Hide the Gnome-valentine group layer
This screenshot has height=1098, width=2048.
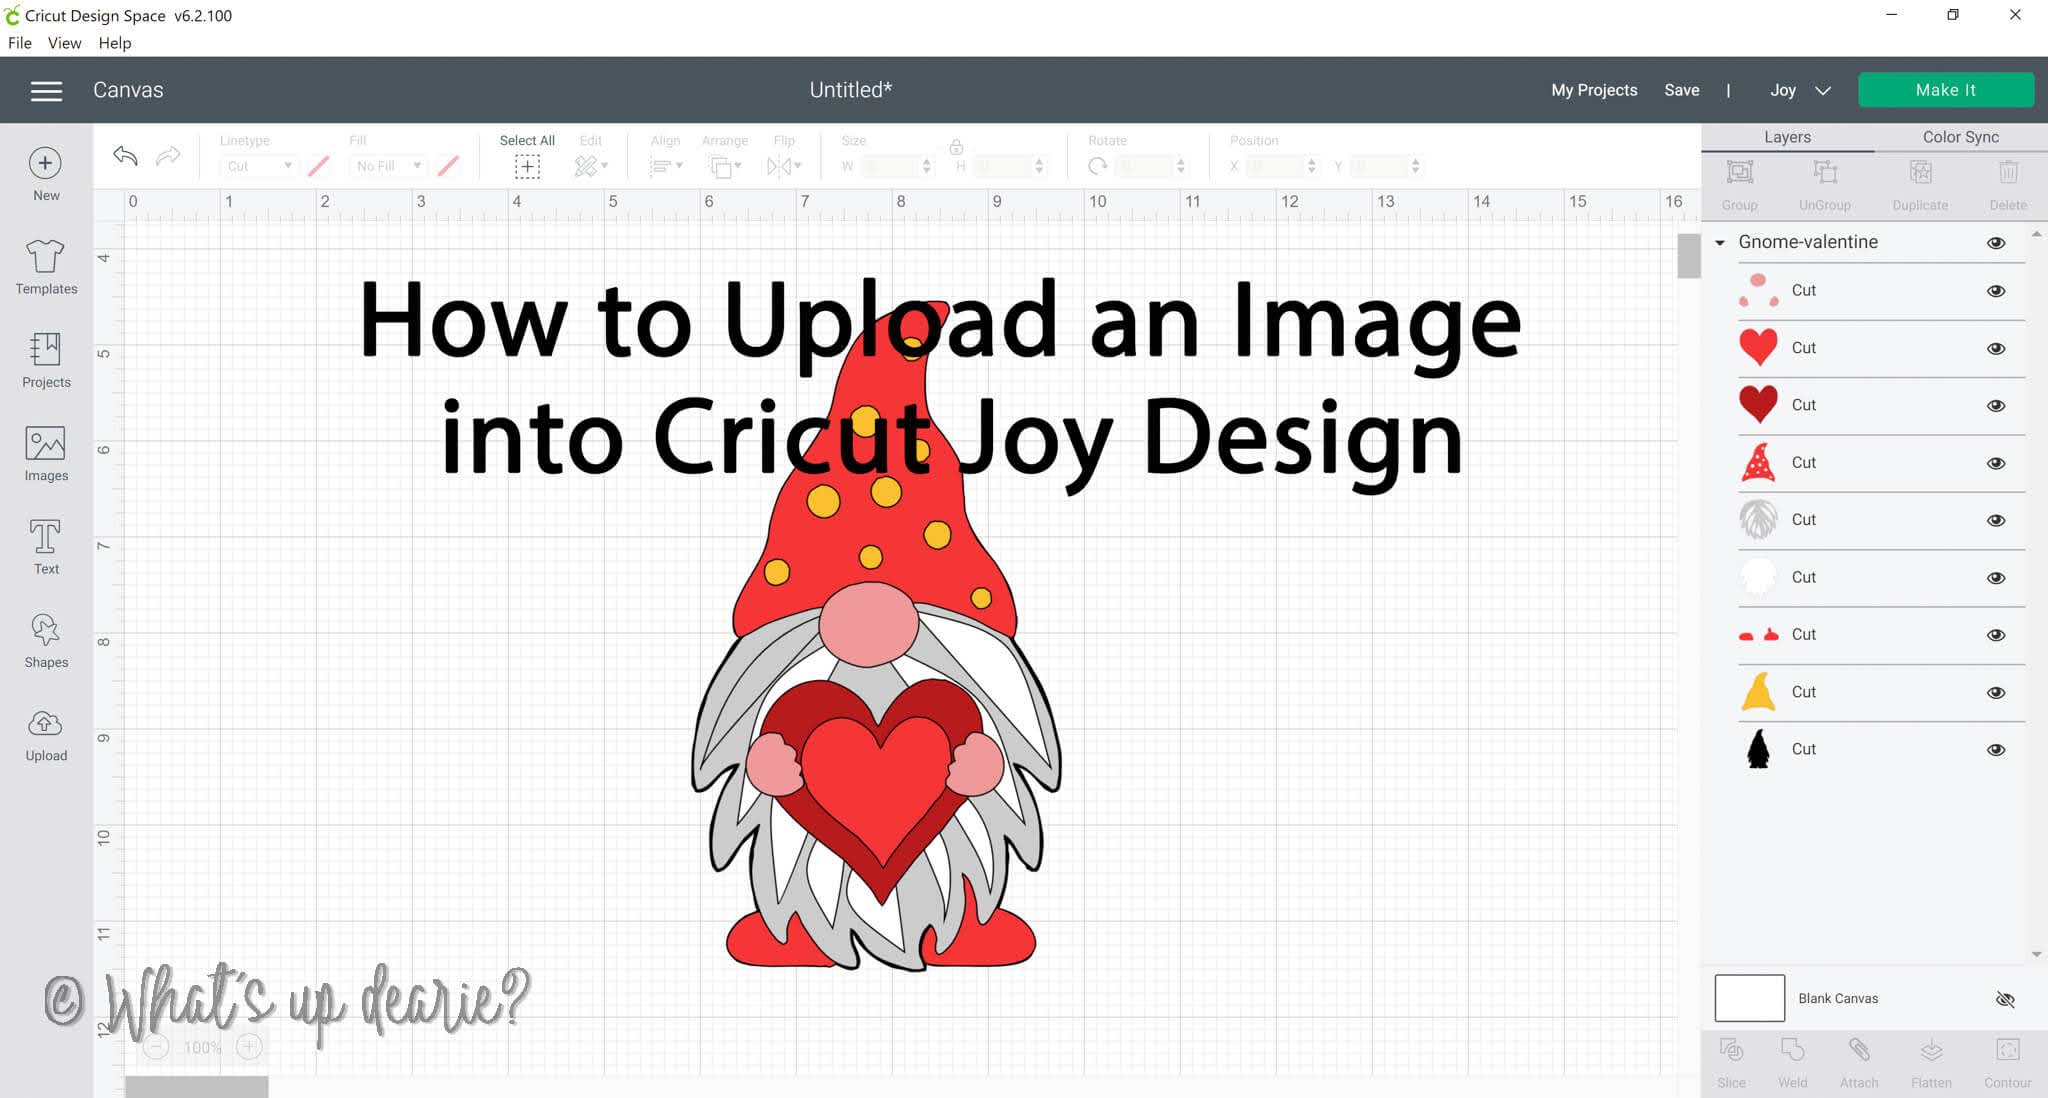coord(1996,243)
